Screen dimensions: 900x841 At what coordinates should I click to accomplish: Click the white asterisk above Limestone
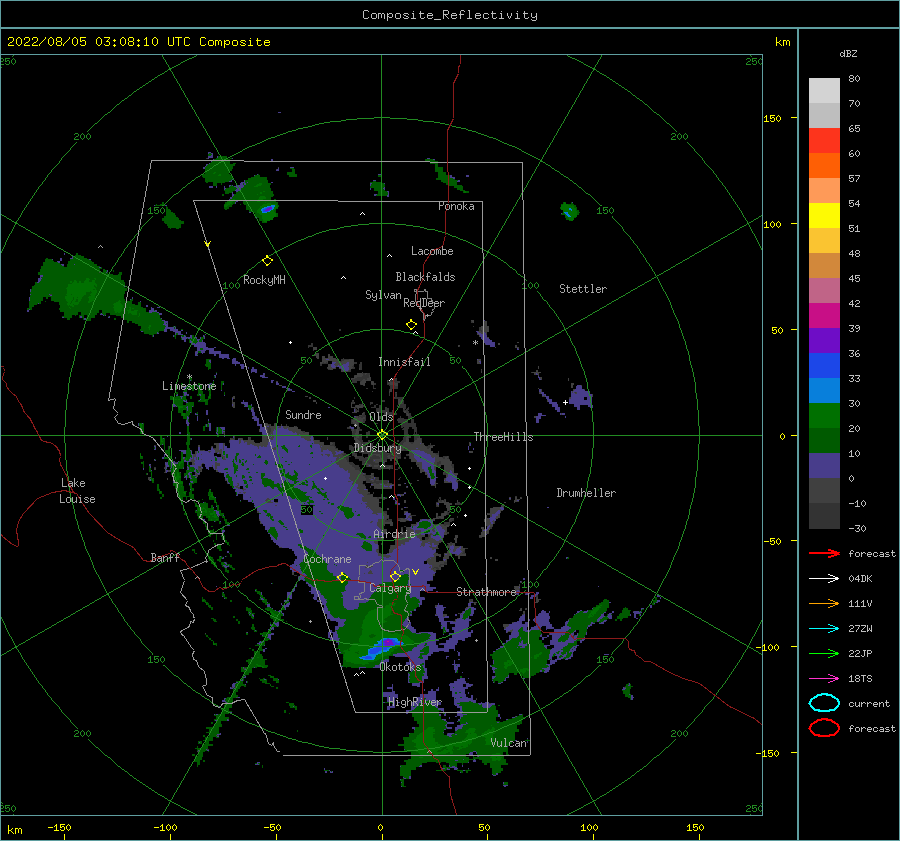click(189, 377)
